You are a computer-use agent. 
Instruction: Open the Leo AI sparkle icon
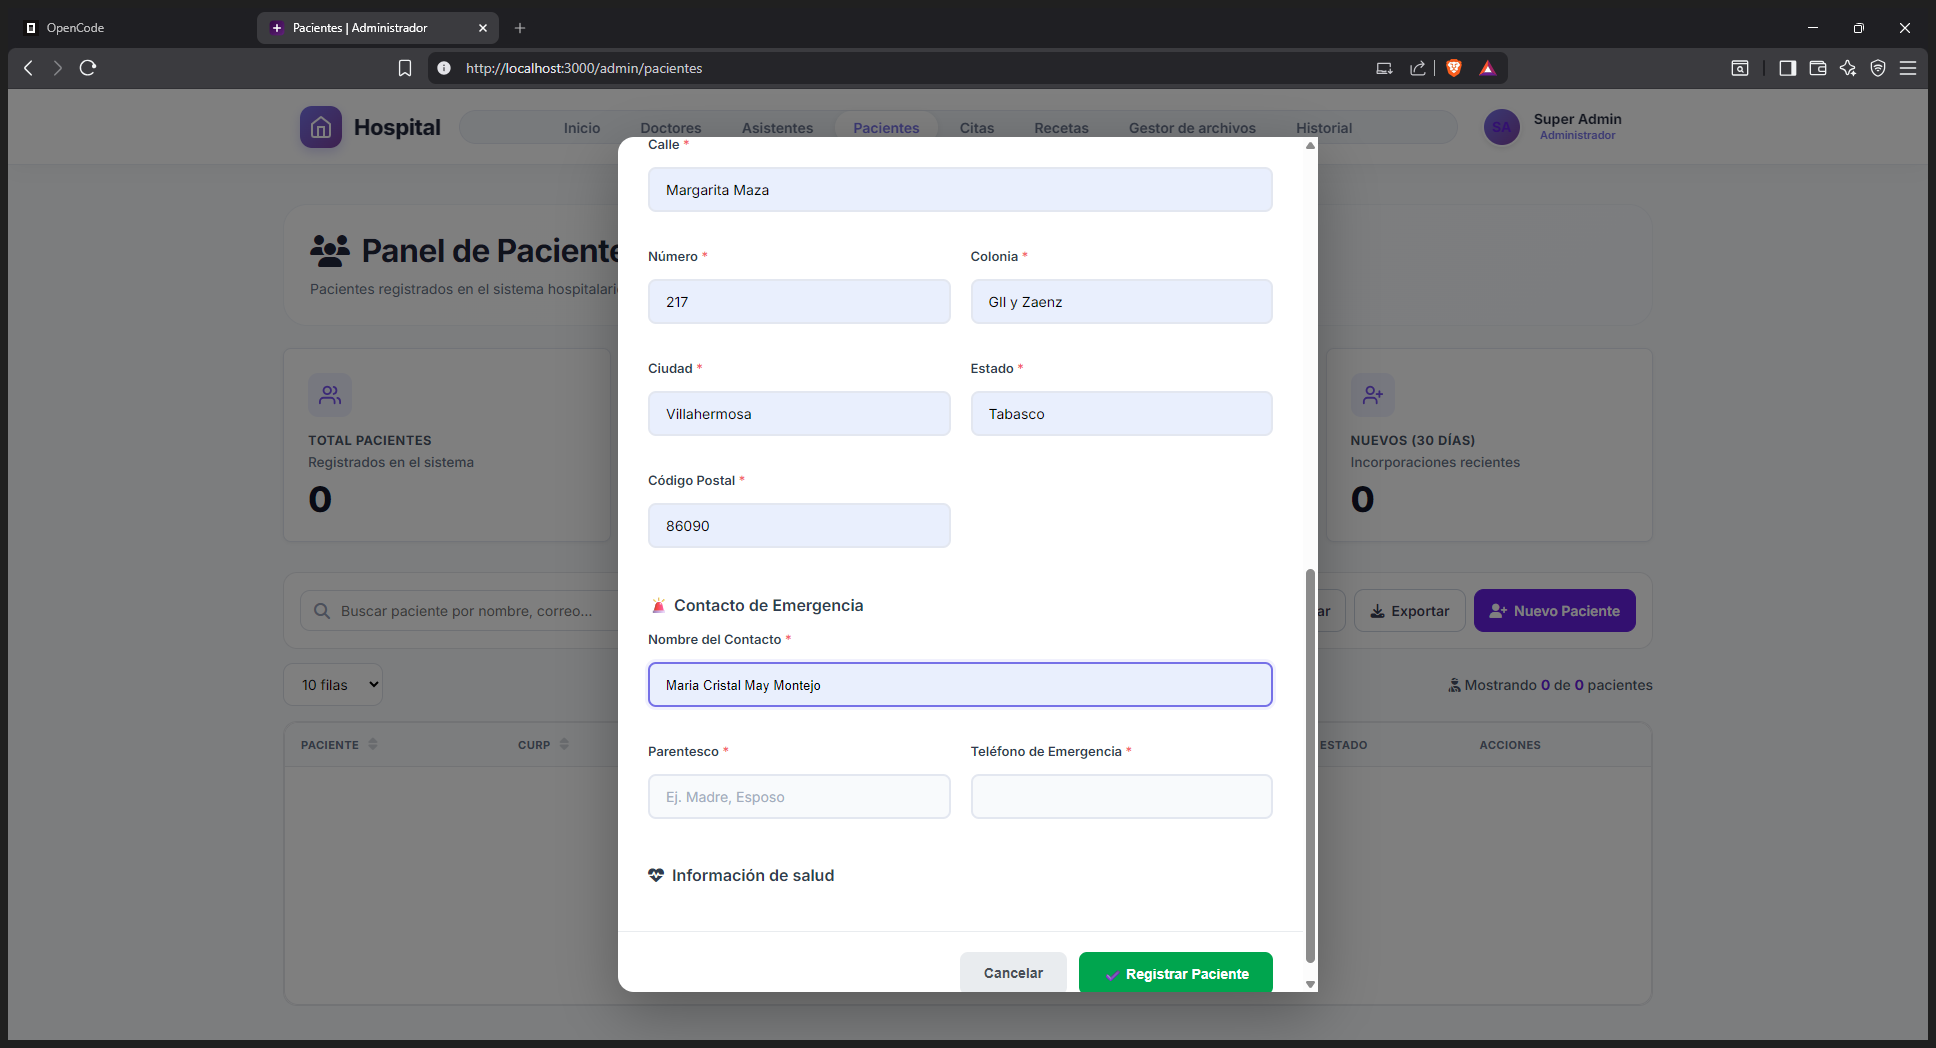pos(1848,68)
